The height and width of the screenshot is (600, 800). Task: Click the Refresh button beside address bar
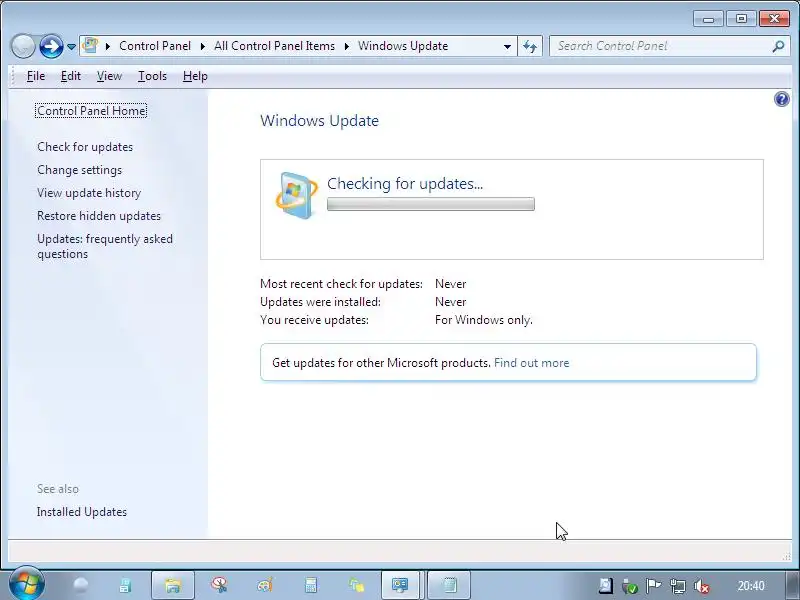click(x=530, y=46)
